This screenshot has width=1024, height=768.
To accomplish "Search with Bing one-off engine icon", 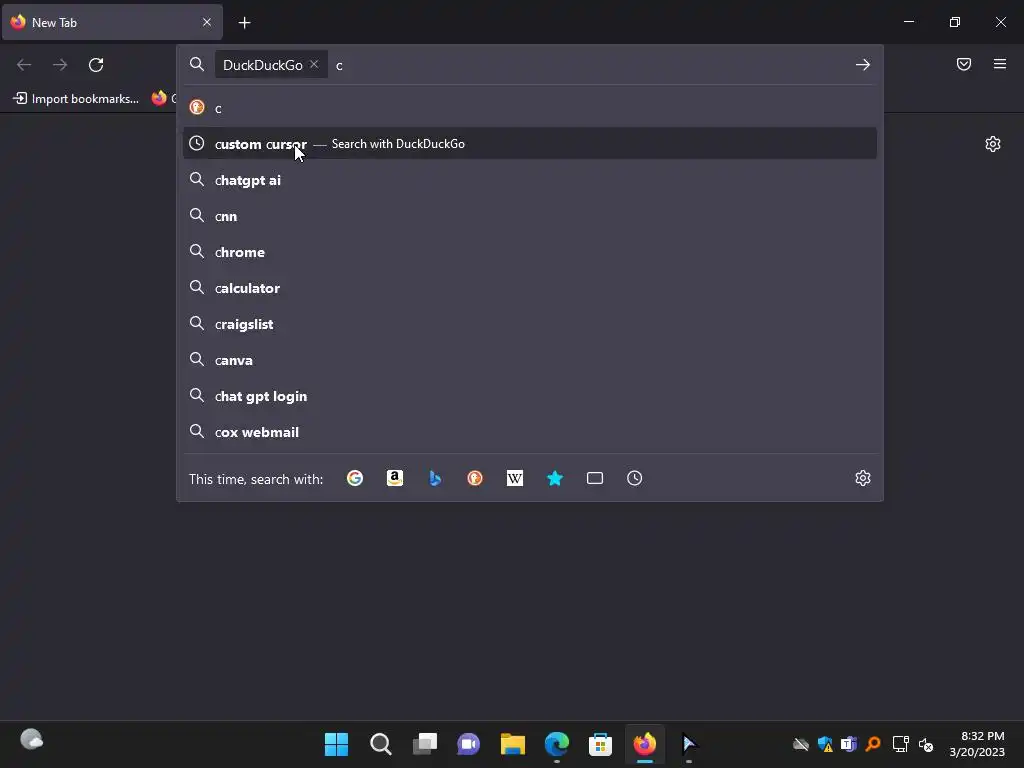I will (x=435, y=479).
